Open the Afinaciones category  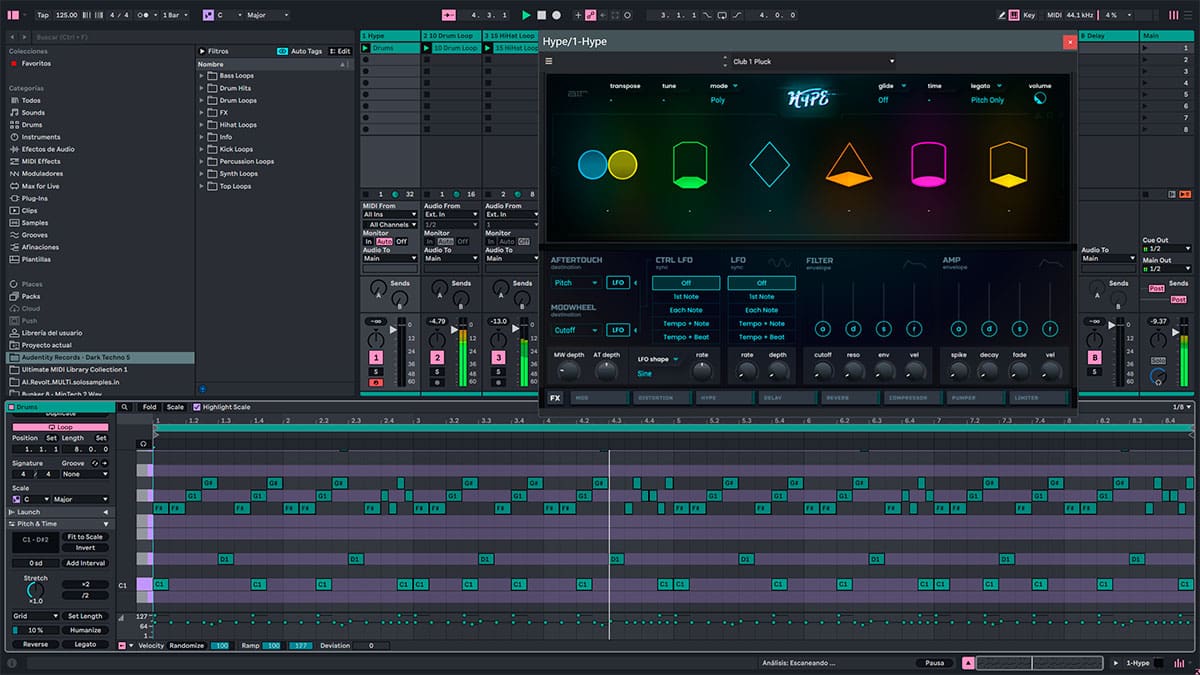pyautogui.click(x=40, y=247)
